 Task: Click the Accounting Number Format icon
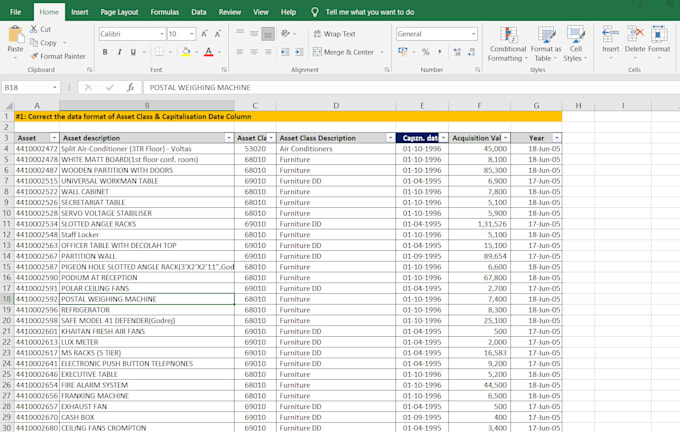click(403, 52)
